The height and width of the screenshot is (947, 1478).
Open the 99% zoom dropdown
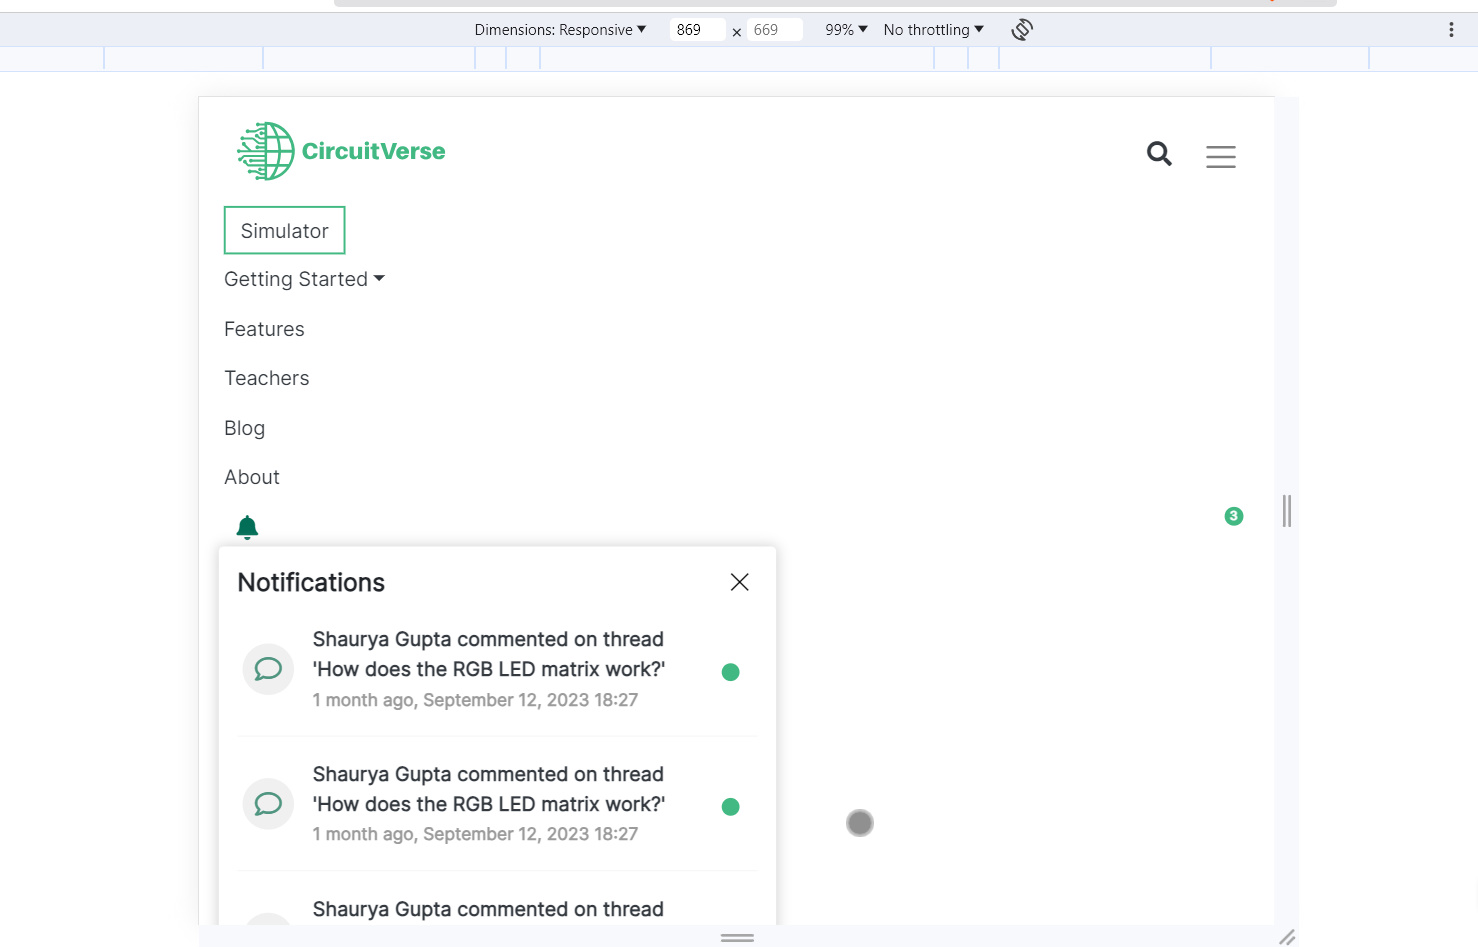(846, 30)
